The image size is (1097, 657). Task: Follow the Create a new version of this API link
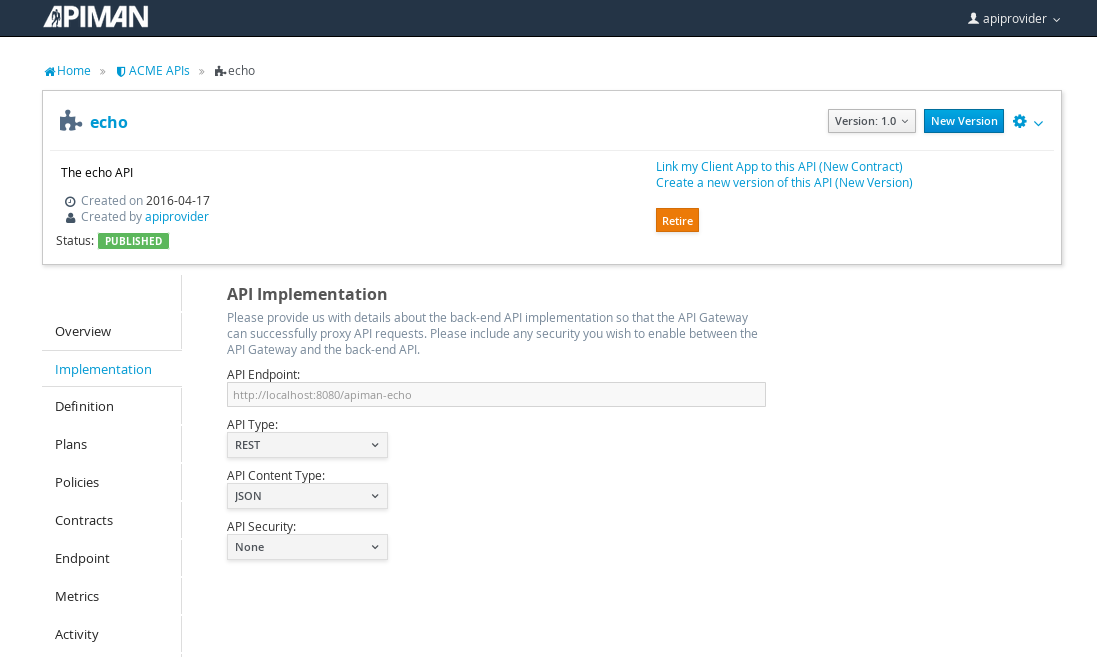(x=784, y=183)
